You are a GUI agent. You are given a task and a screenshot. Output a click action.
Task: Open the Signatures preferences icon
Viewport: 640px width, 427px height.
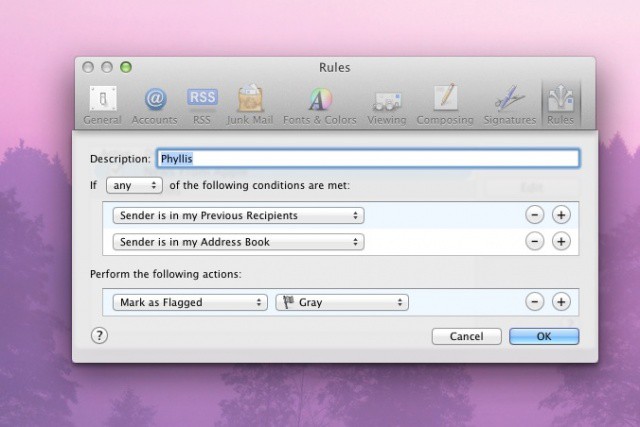point(510,105)
